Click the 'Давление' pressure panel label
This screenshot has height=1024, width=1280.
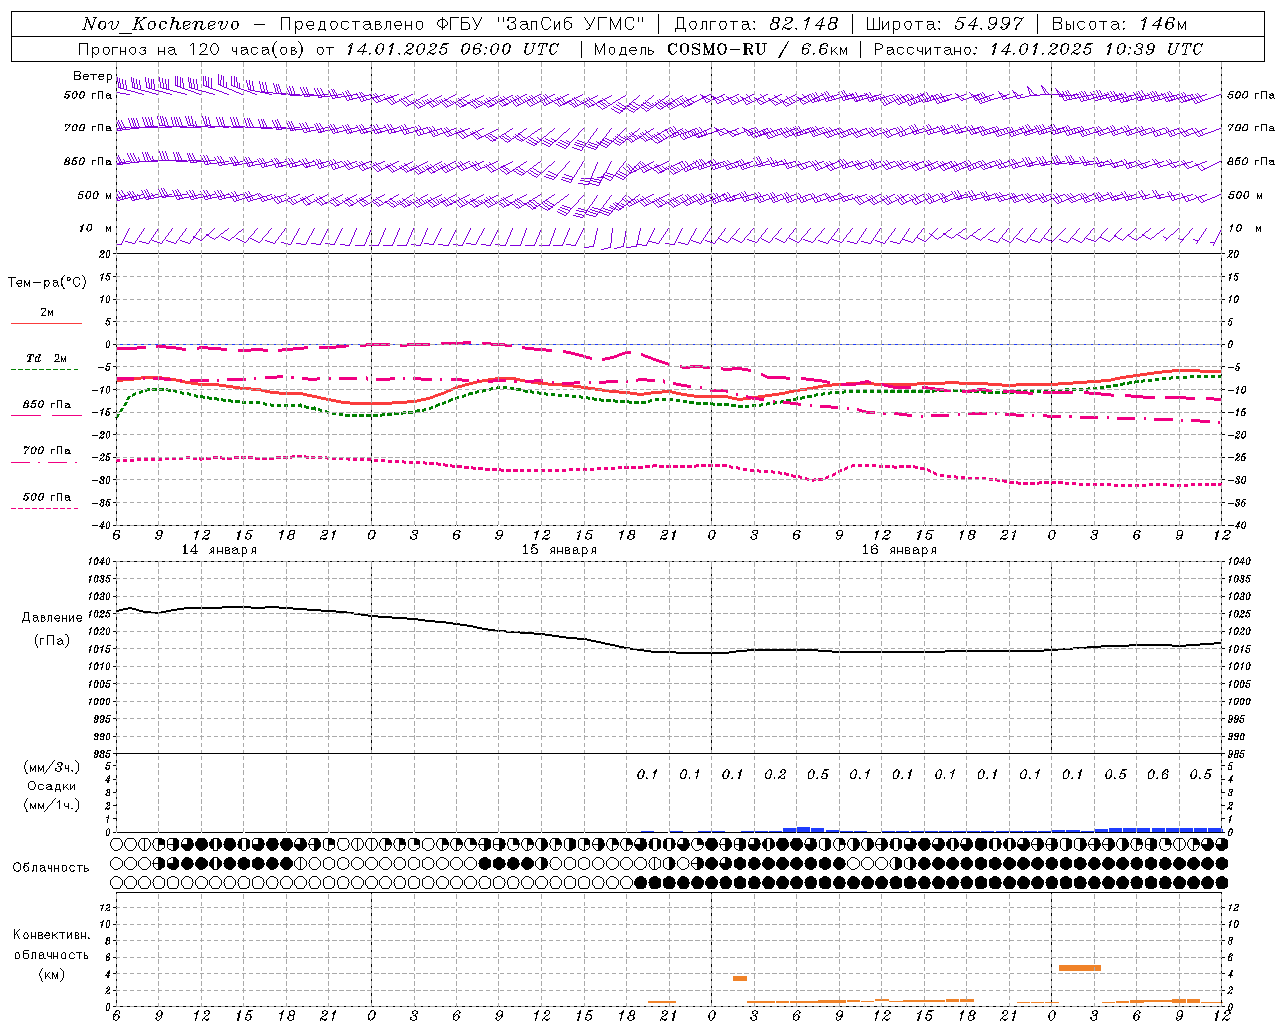point(52,618)
